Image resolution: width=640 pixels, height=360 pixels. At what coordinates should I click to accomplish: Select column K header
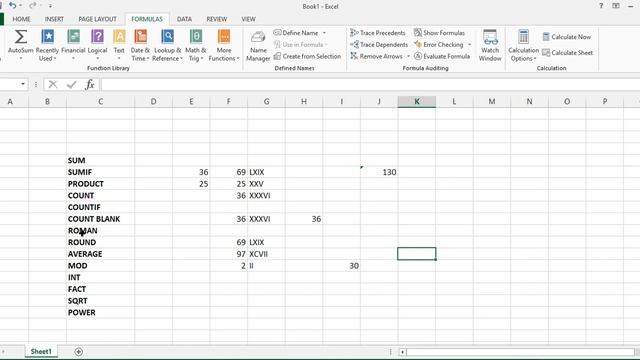click(x=416, y=102)
